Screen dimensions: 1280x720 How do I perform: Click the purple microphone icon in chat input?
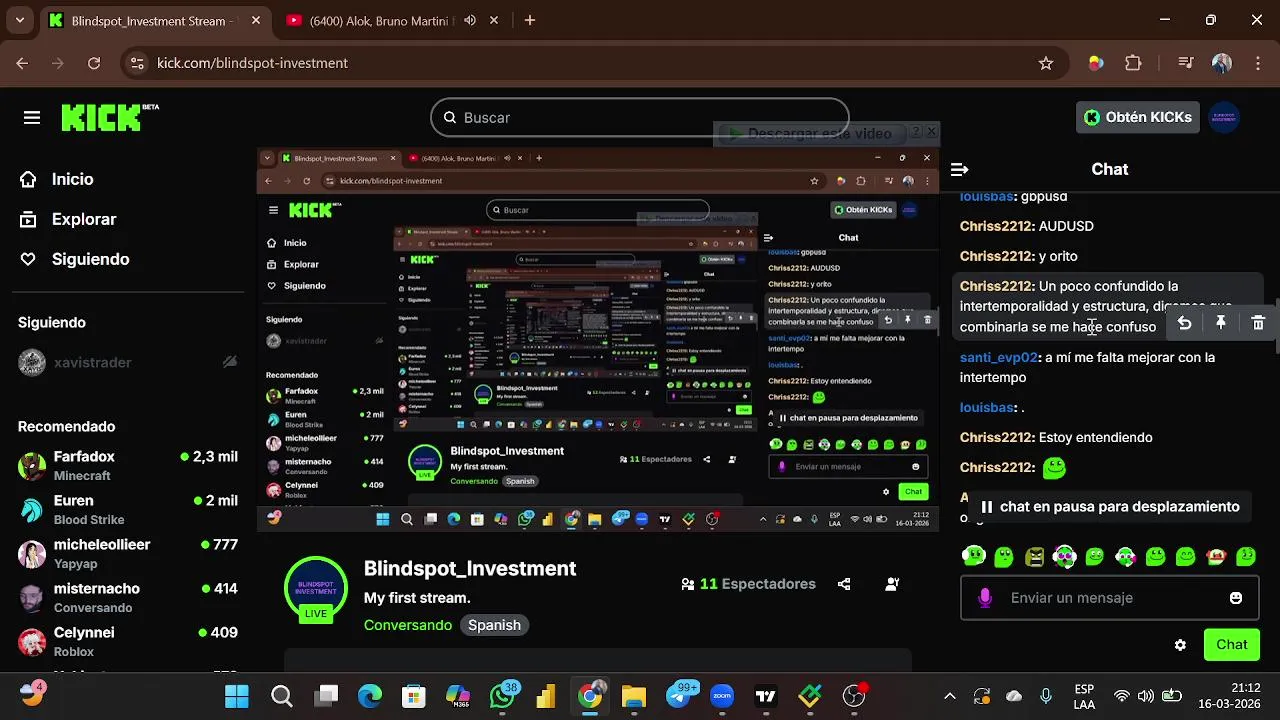984,598
